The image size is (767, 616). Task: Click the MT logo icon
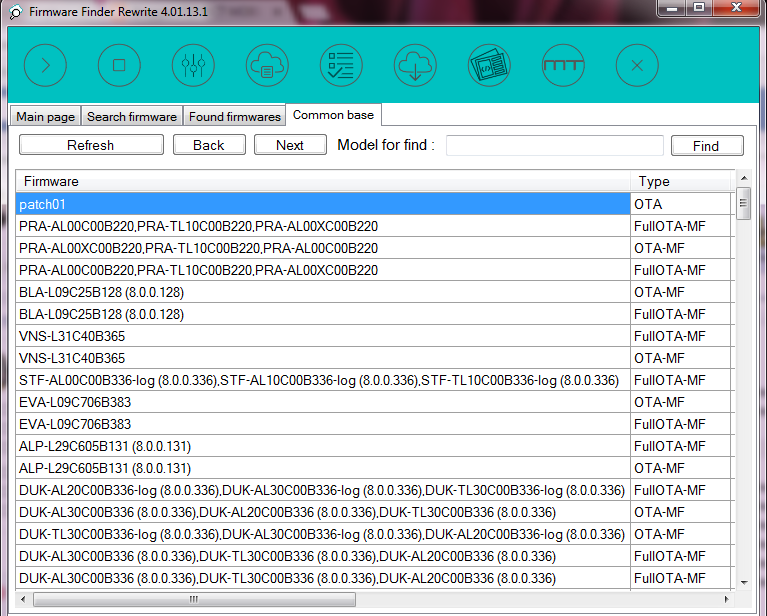coord(563,65)
